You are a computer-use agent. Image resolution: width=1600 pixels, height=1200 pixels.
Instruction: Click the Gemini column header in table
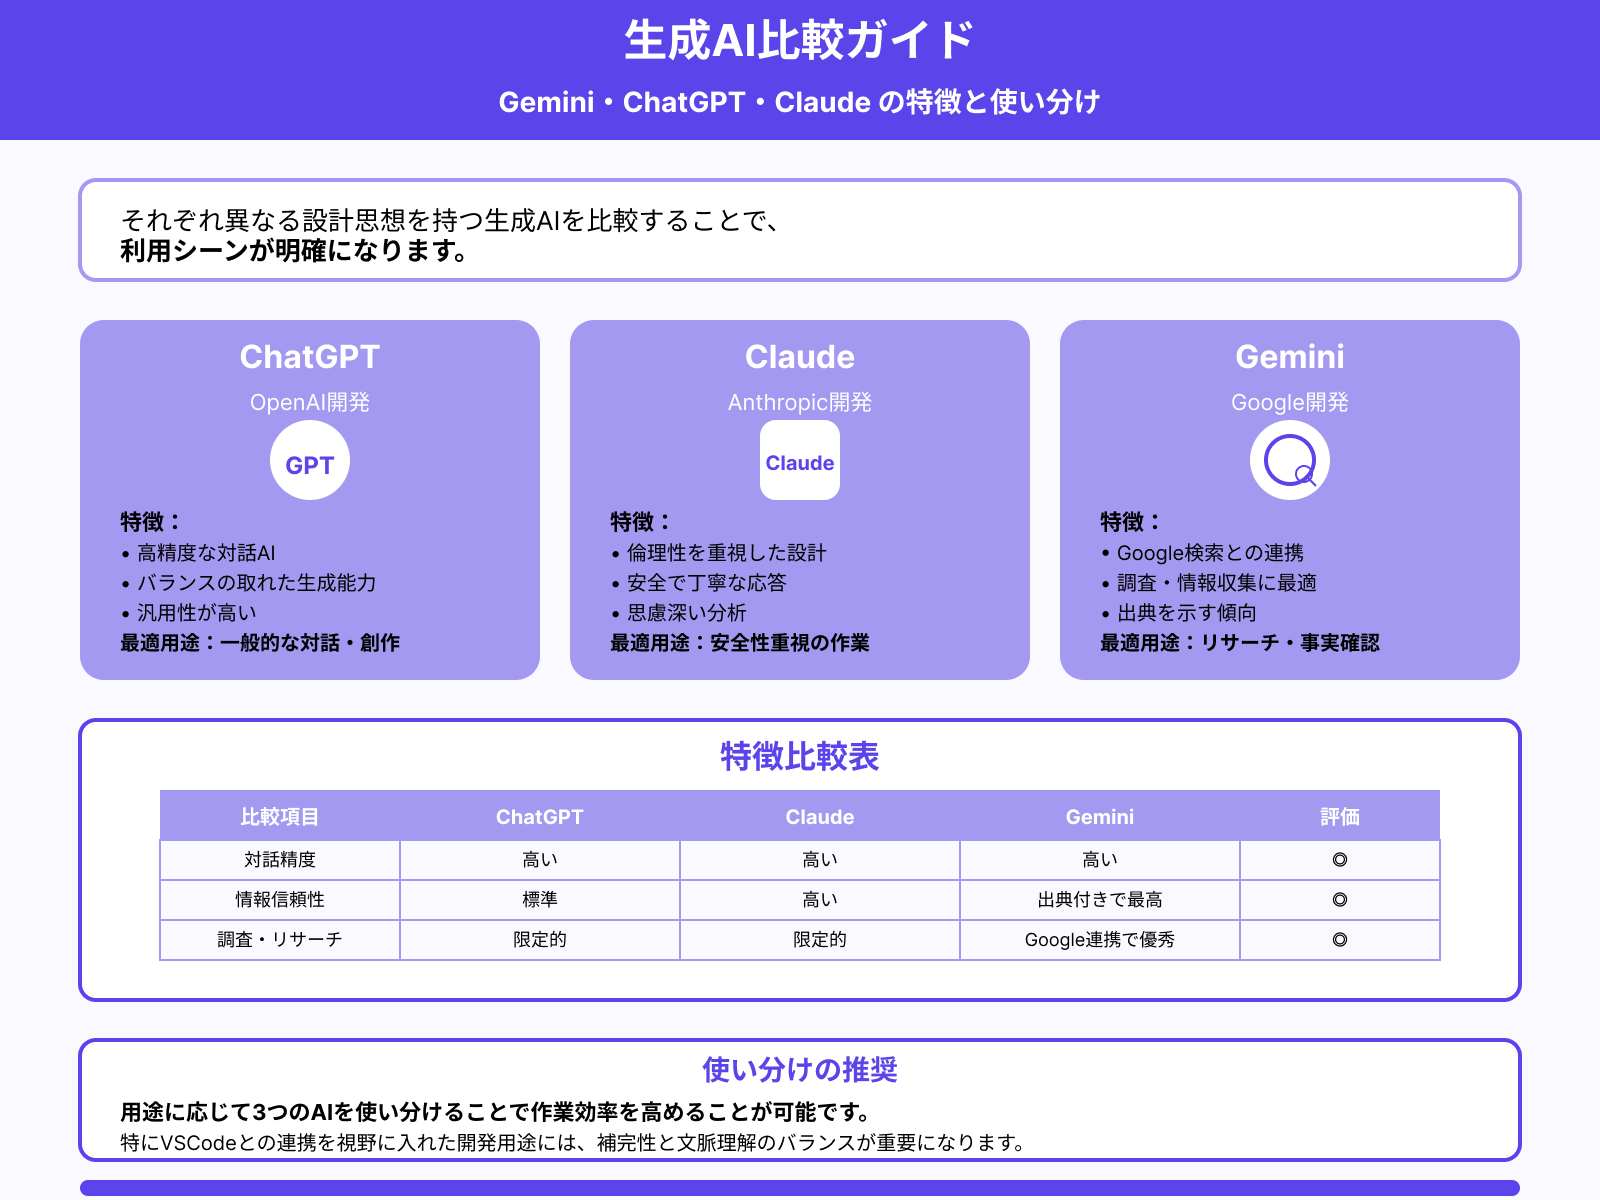click(x=1098, y=816)
